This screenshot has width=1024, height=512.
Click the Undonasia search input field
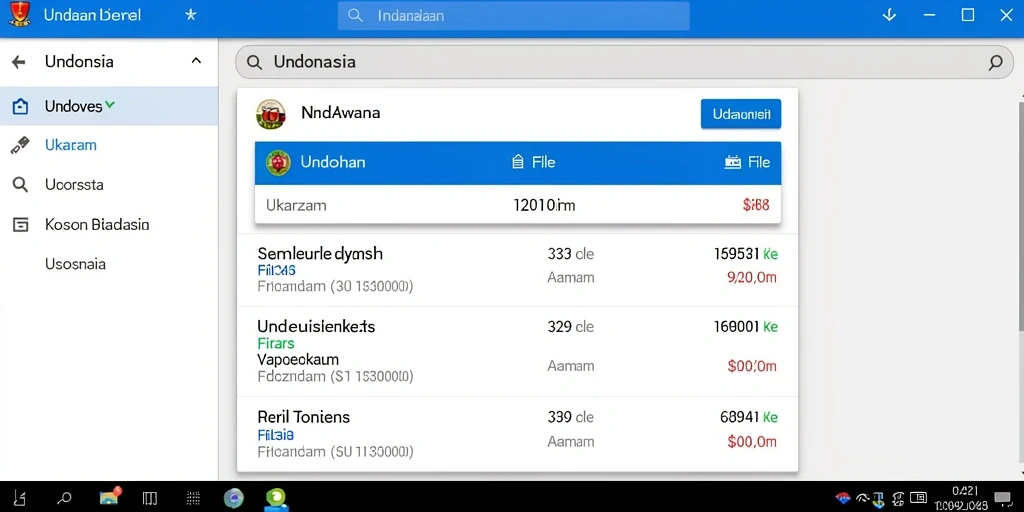[624, 62]
